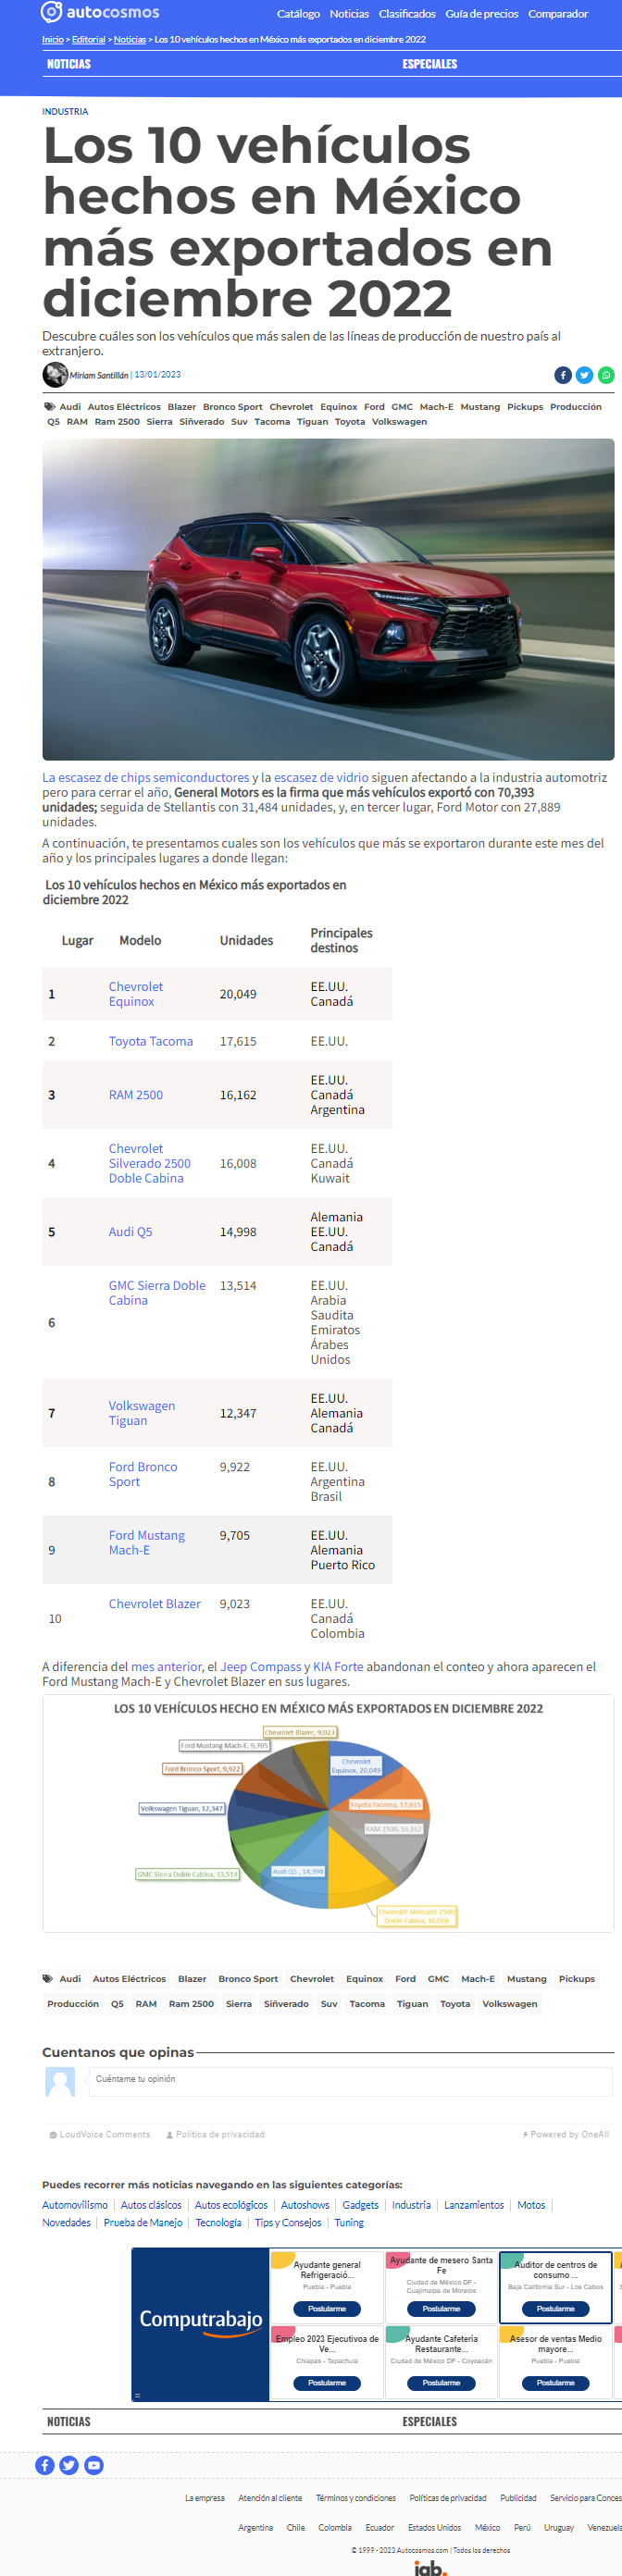Select the ESPECIALES tab in the header
The height and width of the screenshot is (2576, 622).
430,64
